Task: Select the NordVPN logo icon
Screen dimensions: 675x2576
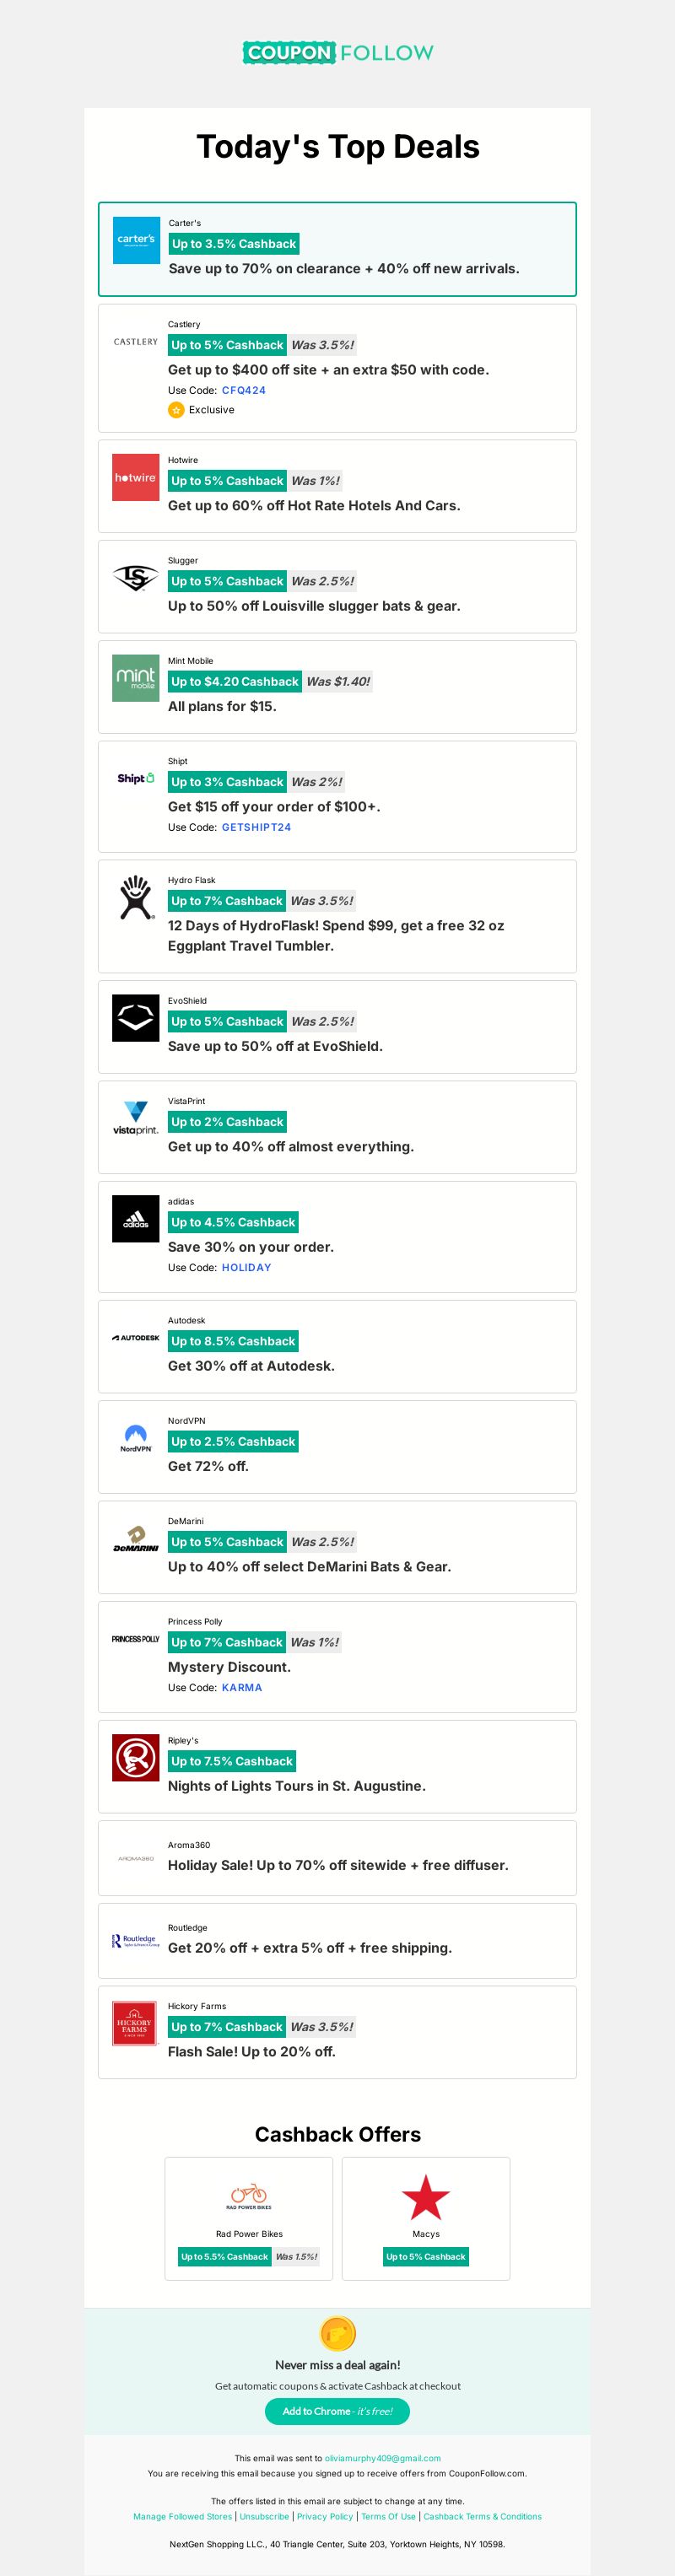Action: (x=136, y=1438)
